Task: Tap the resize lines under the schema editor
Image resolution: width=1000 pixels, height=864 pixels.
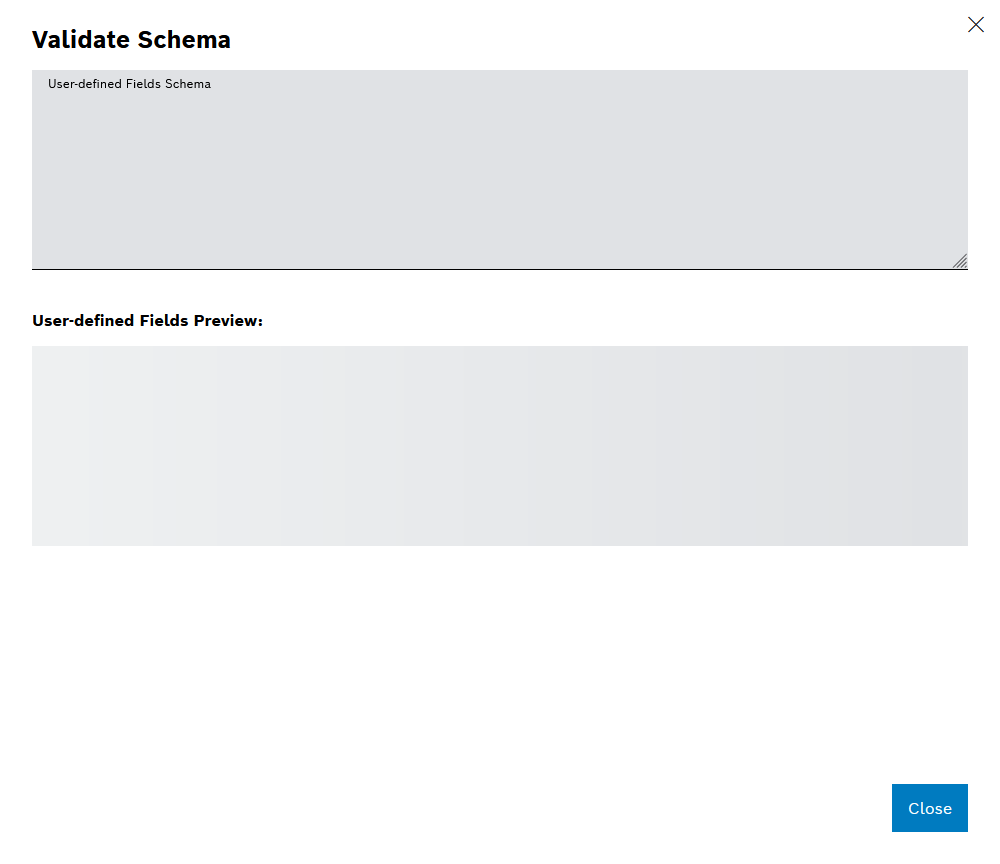Action: (961, 261)
